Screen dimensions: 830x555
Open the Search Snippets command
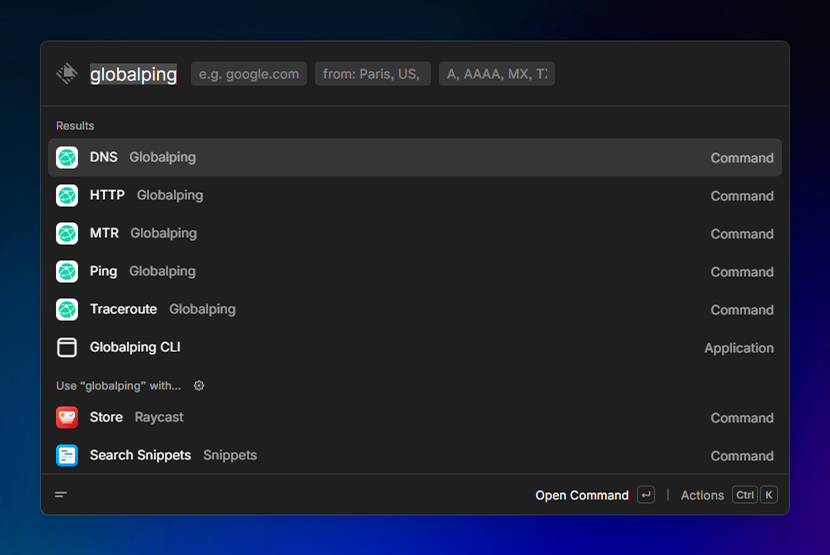(415, 455)
